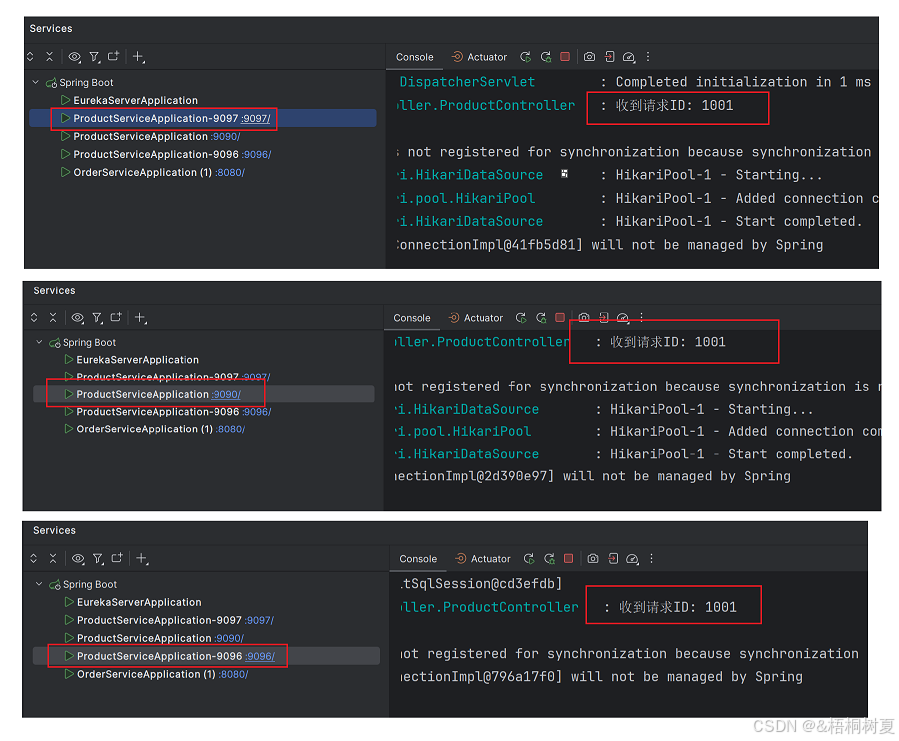
Task: Open the :9096/ link in bottom panel
Action: (x=260, y=657)
